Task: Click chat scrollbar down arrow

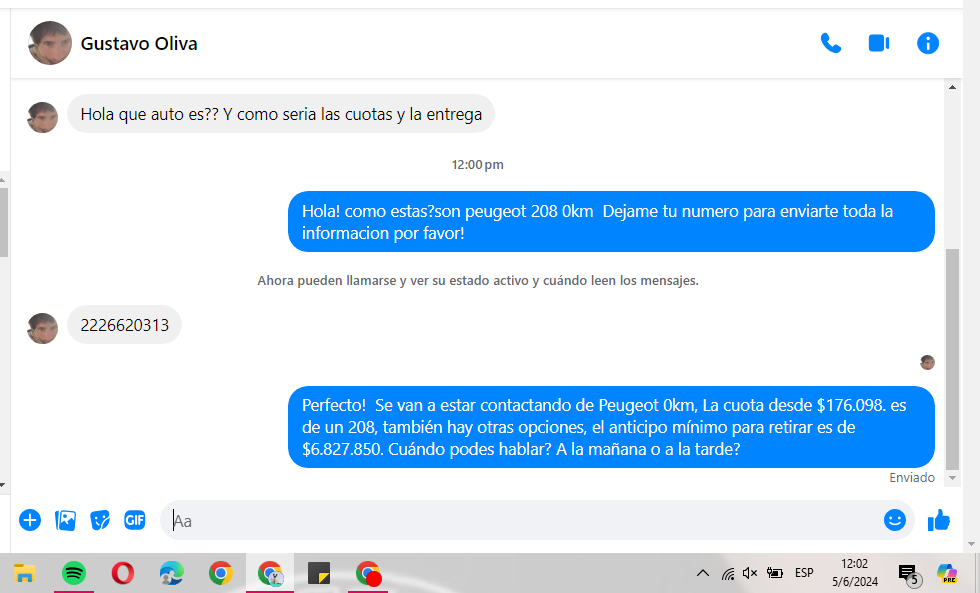Action: pyautogui.click(x=952, y=478)
